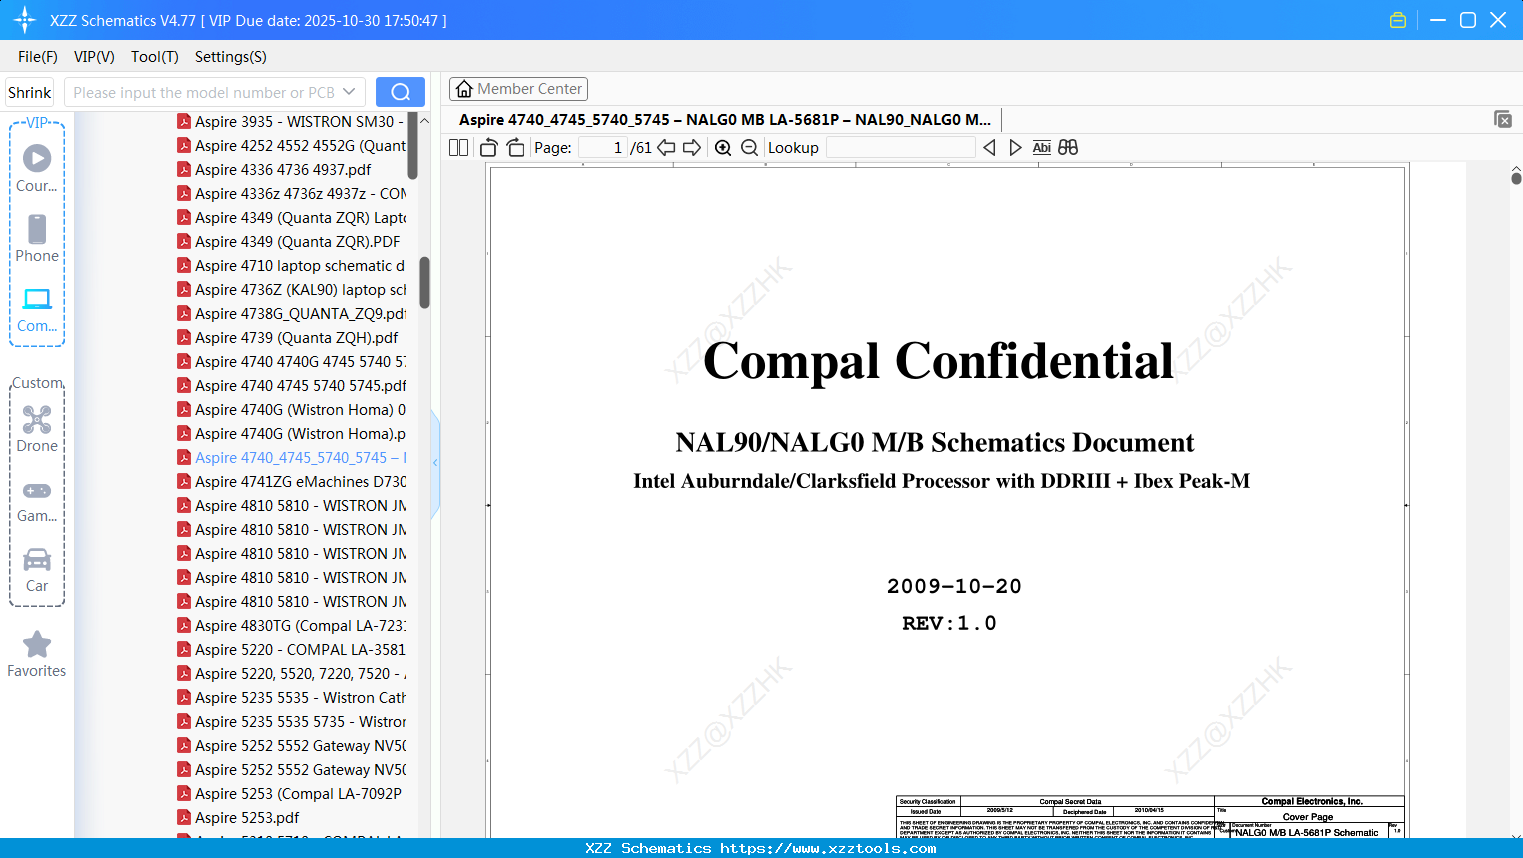Rotate the page clockwise
The image size is (1523, 858).
(515, 148)
